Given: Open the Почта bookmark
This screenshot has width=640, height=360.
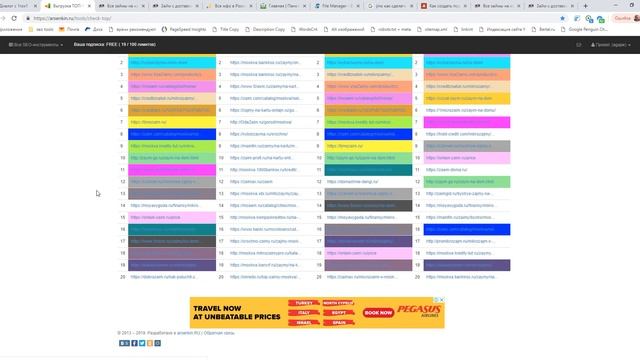Looking at the screenshot, I should click(69, 29).
